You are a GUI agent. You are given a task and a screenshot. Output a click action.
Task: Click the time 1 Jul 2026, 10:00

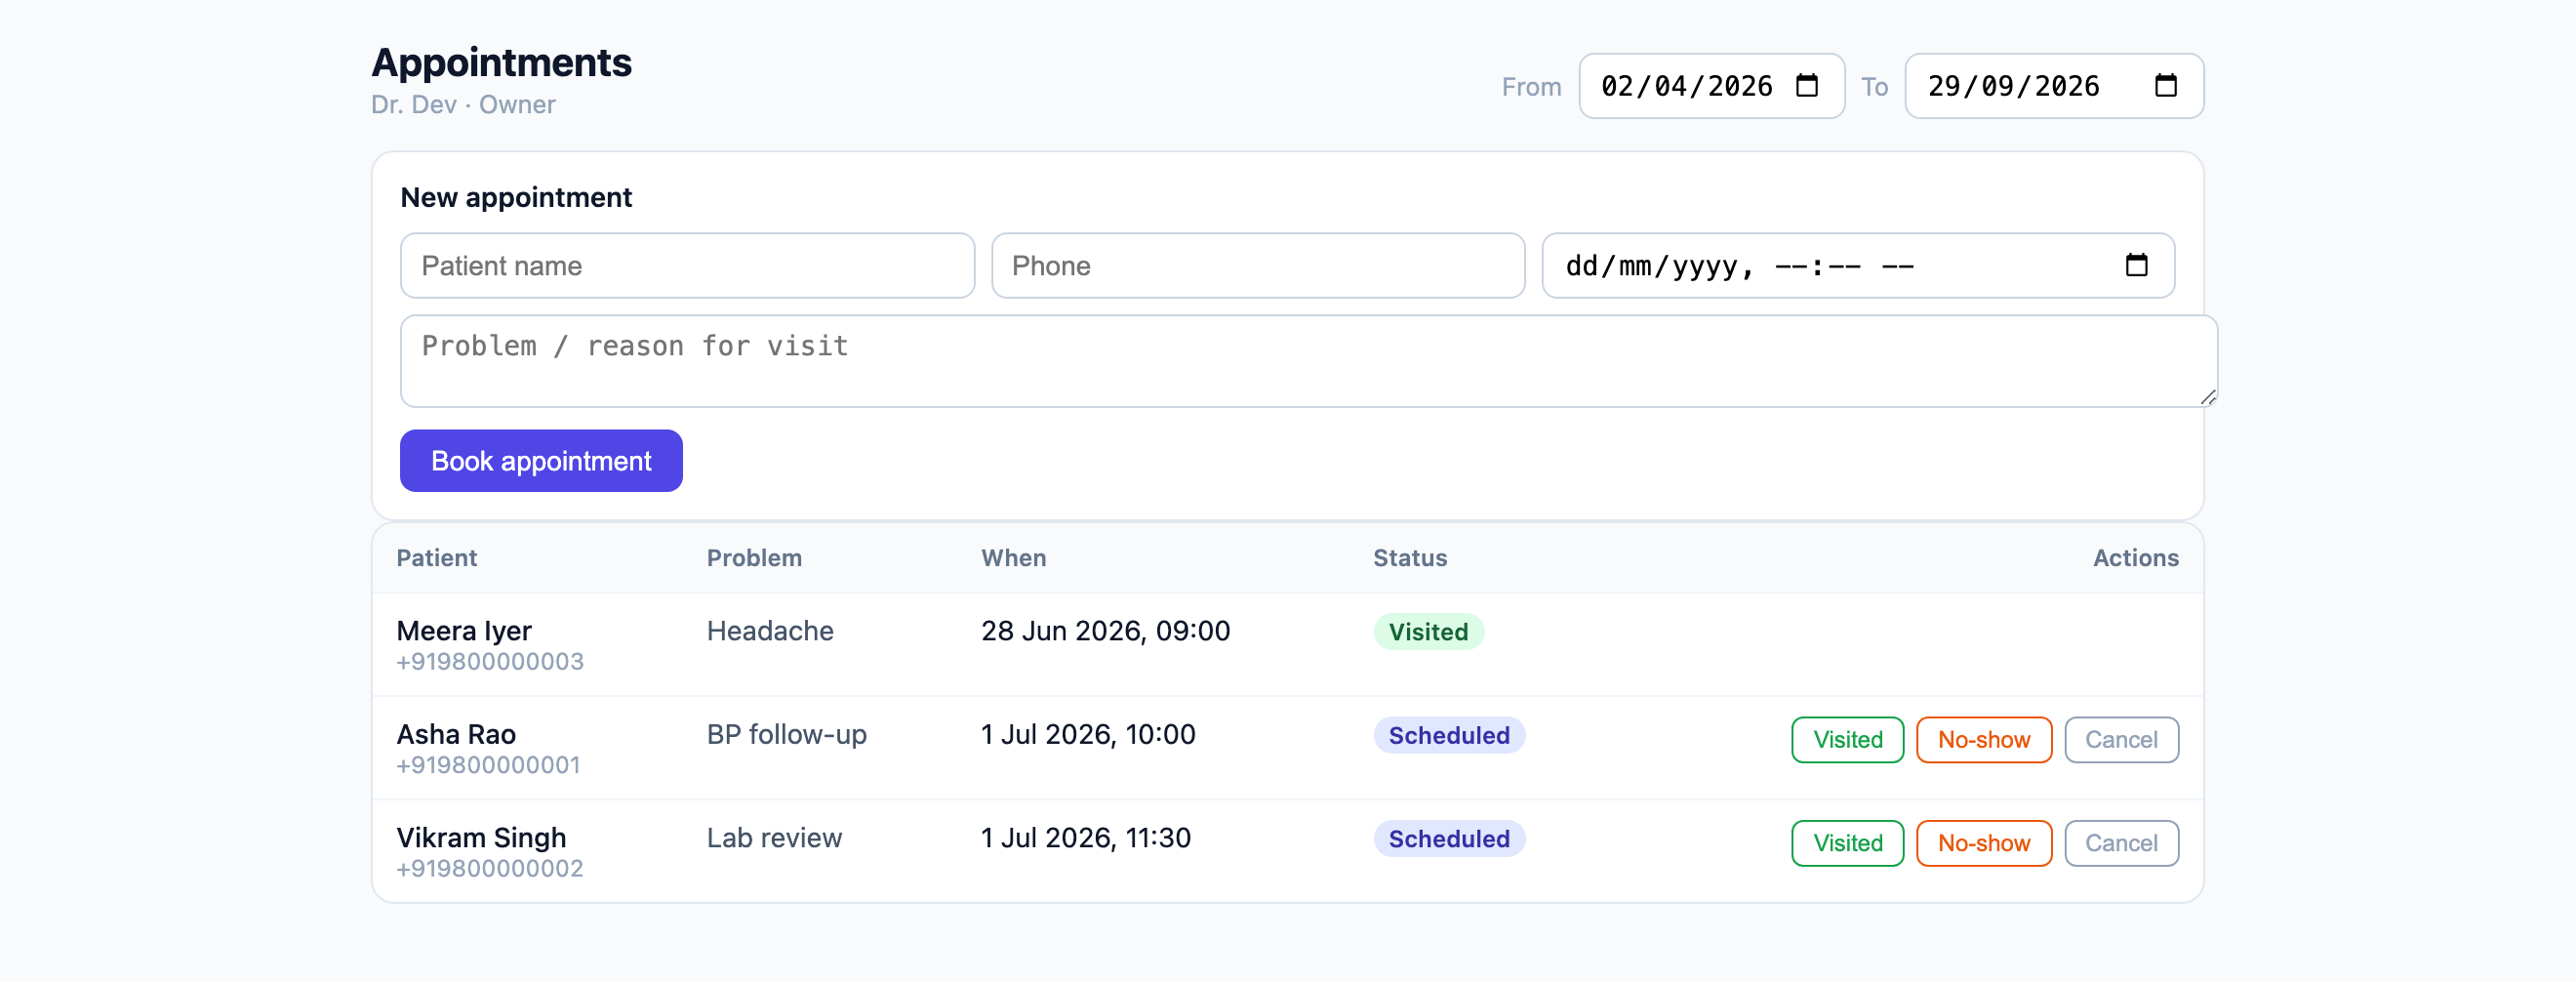1088,735
